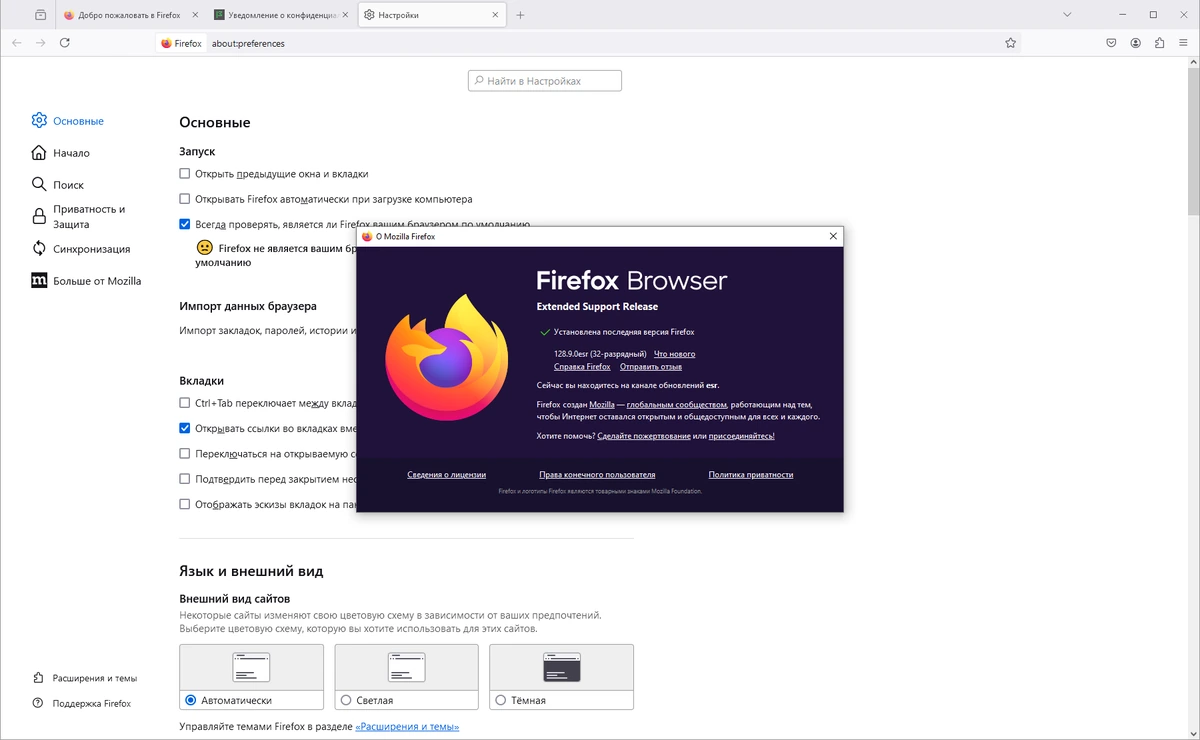Select the automatic theme thumbnail preview
The width and height of the screenshot is (1200, 740).
pyautogui.click(x=251, y=667)
